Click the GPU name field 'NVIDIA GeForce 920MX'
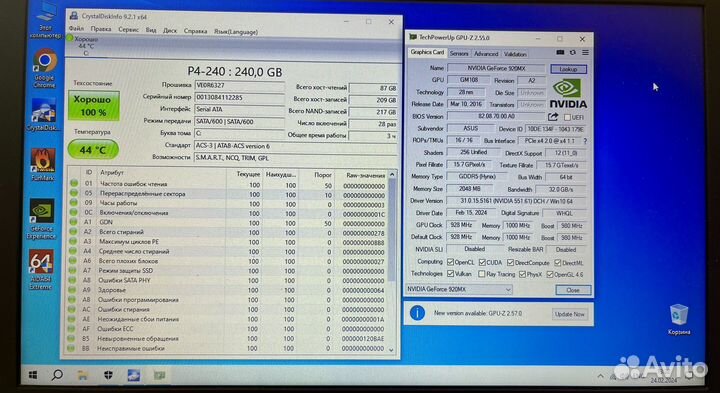Screen dimensions: 720x393 496,68
